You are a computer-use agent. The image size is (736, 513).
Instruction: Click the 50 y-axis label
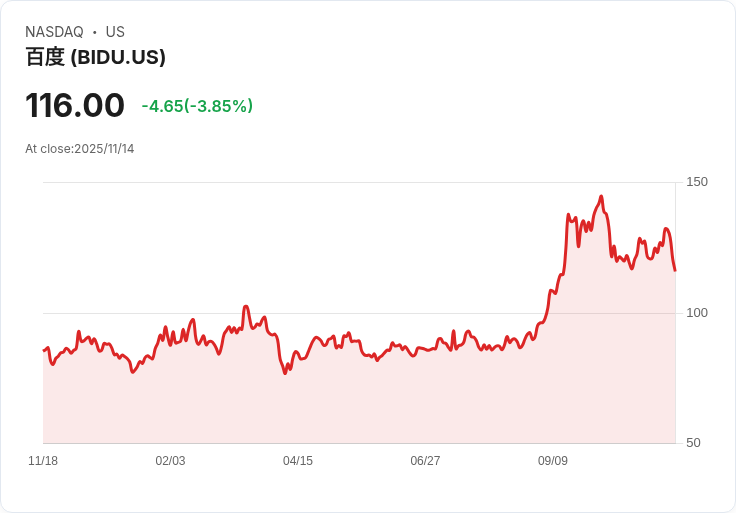[692, 443]
